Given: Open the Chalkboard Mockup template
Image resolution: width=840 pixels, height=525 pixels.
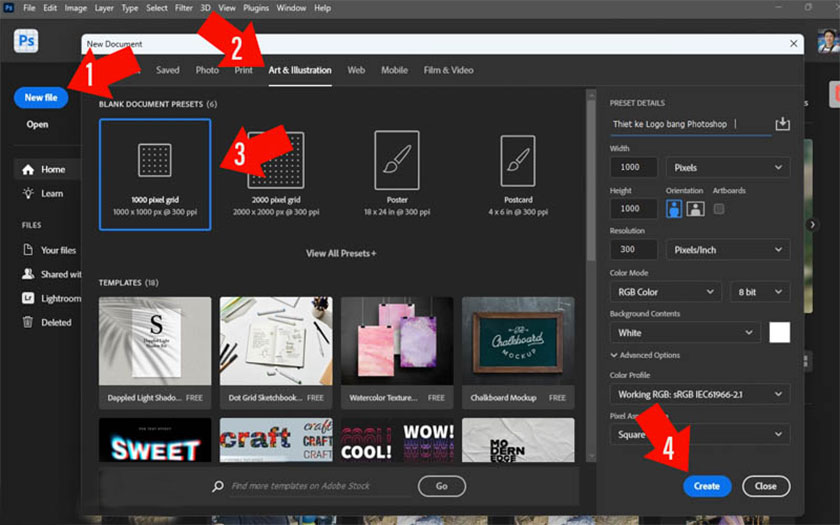Looking at the screenshot, I should tap(518, 352).
